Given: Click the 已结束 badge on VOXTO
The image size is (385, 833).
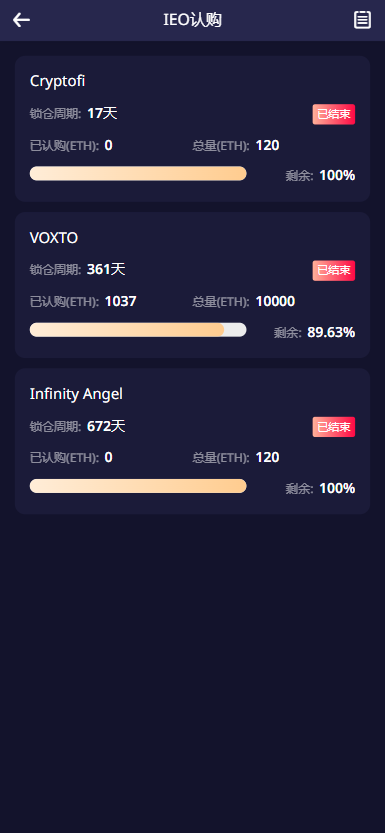Looking at the screenshot, I should coord(333,270).
